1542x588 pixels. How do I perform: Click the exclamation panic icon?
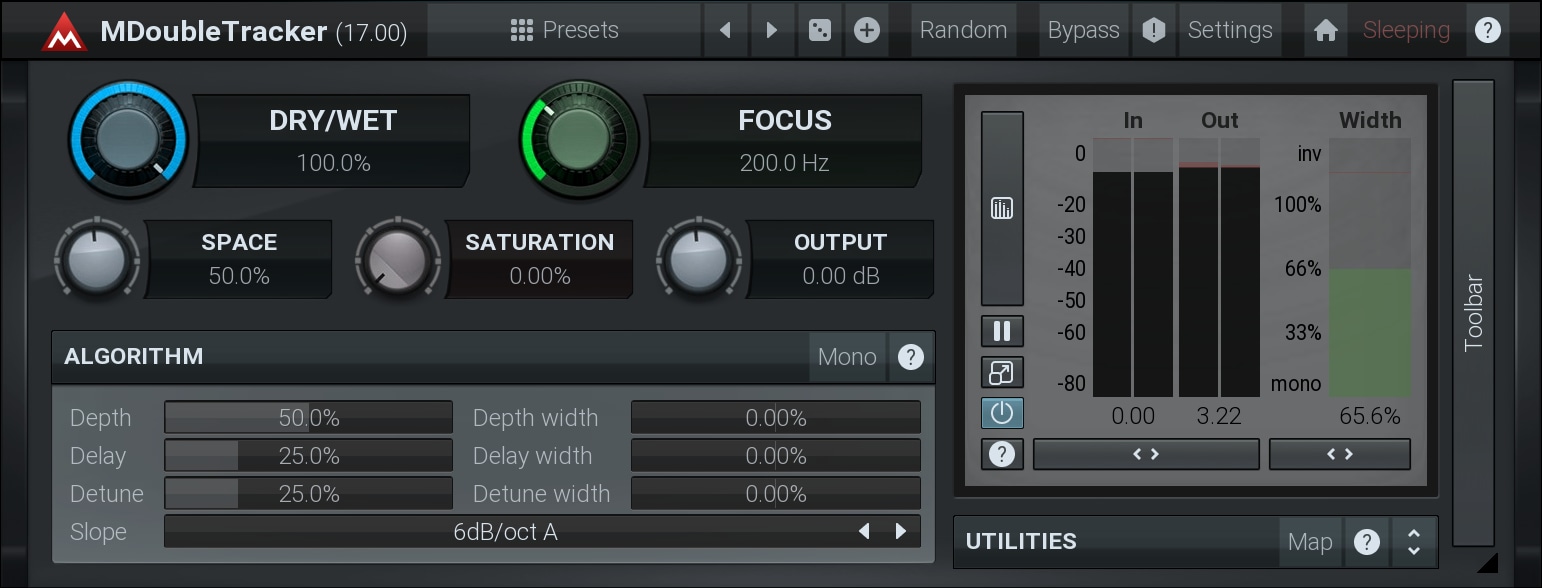pos(1154,30)
